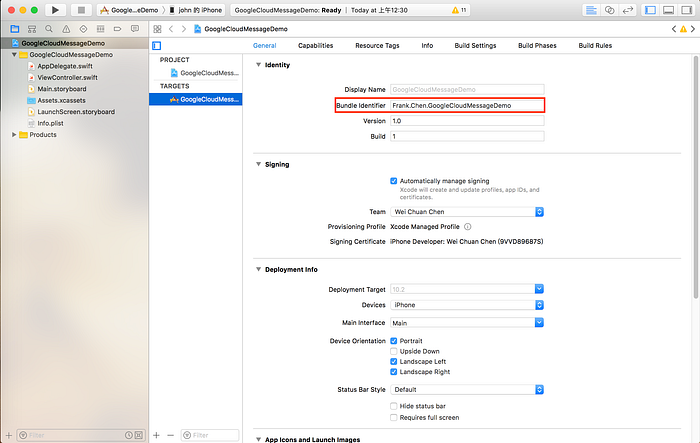Open the Project navigator folder icon

click(15, 29)
